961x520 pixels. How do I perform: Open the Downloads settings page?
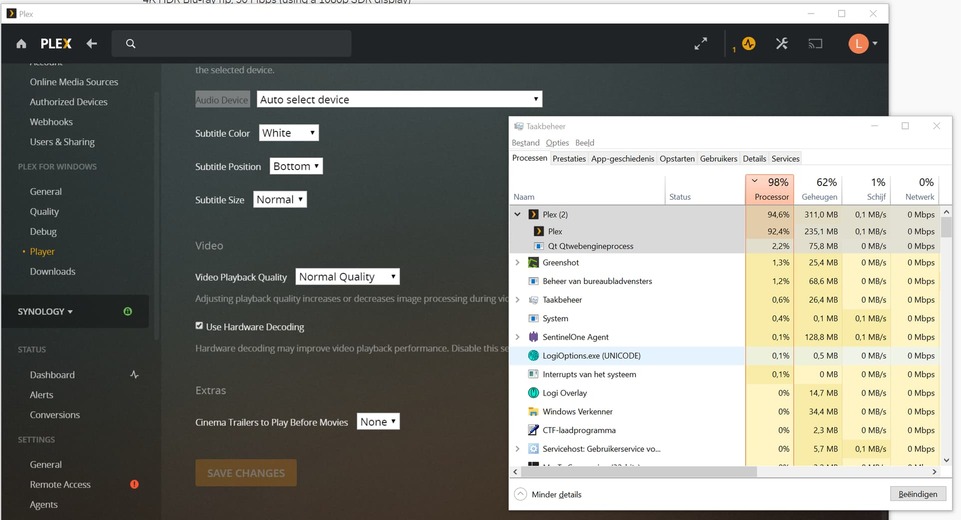coord(53,272)
